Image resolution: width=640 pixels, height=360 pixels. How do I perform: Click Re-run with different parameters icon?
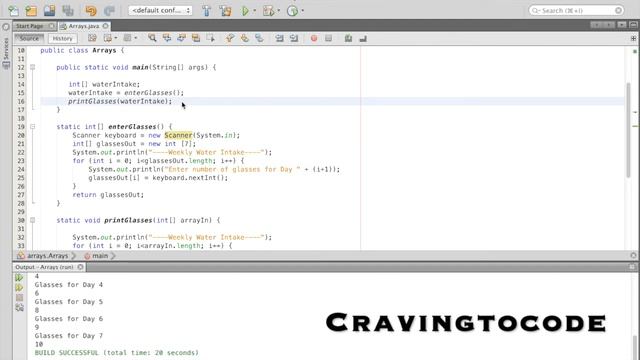[19, 288]
